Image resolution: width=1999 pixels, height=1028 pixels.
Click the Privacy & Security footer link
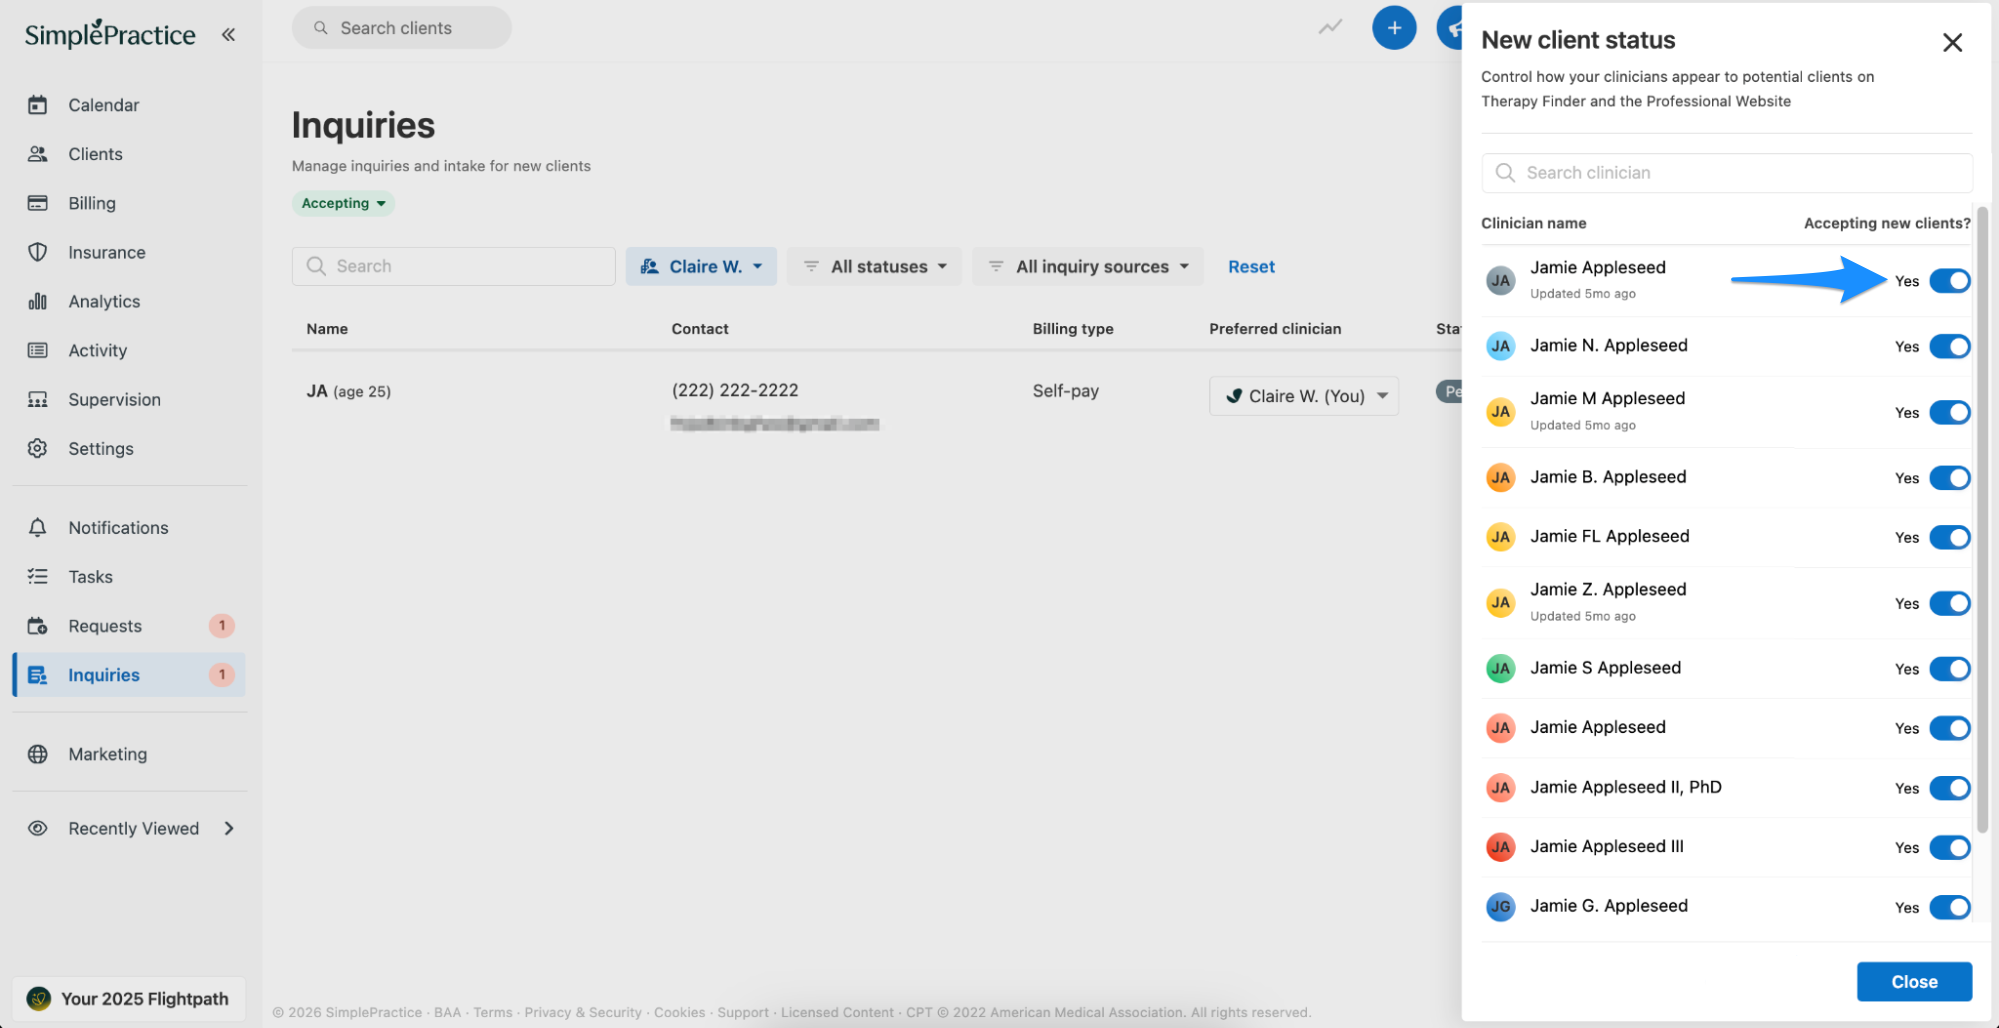pos(583,1012)
